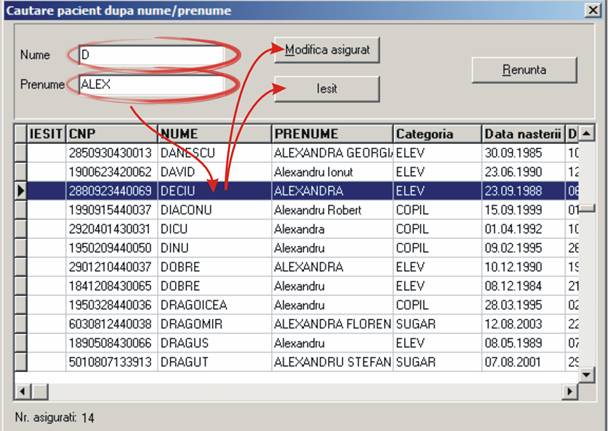Click the Nume input field
608x431 pixels.
tap(150, 54)
